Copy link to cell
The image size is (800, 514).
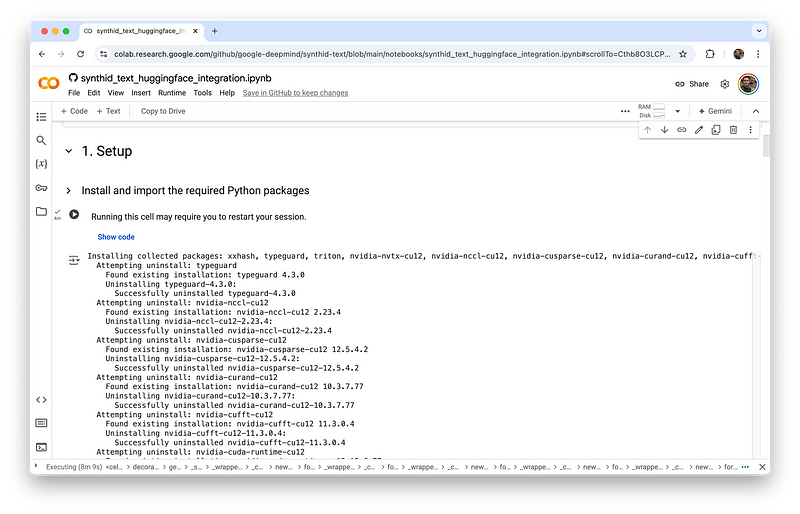point(682,130)
